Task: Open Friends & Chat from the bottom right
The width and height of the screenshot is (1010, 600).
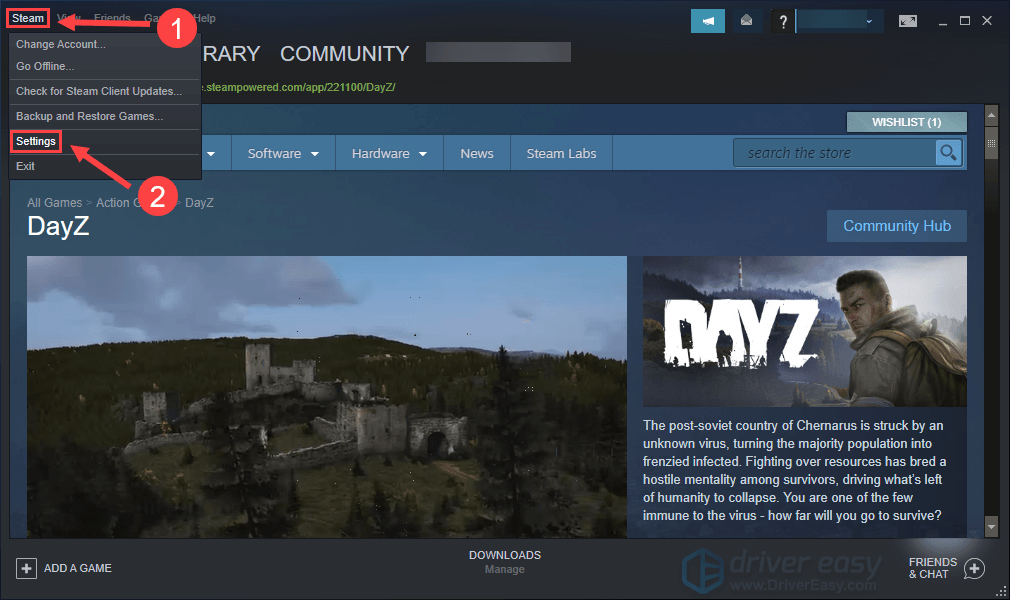Action: (x=935, y=567)
